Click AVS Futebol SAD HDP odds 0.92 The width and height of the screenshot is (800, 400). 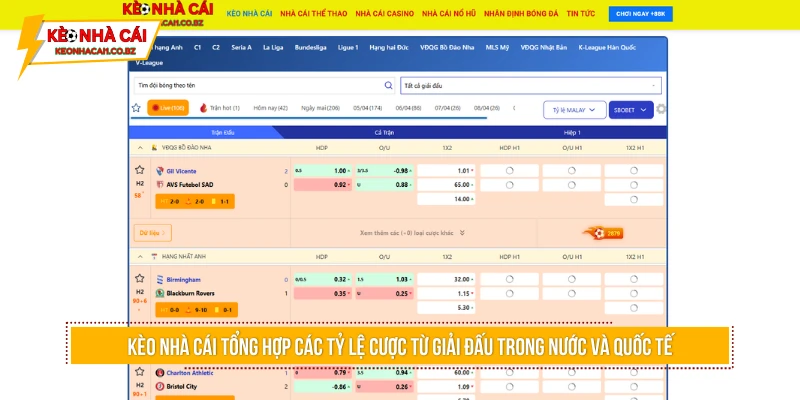[x=323, y=185]
